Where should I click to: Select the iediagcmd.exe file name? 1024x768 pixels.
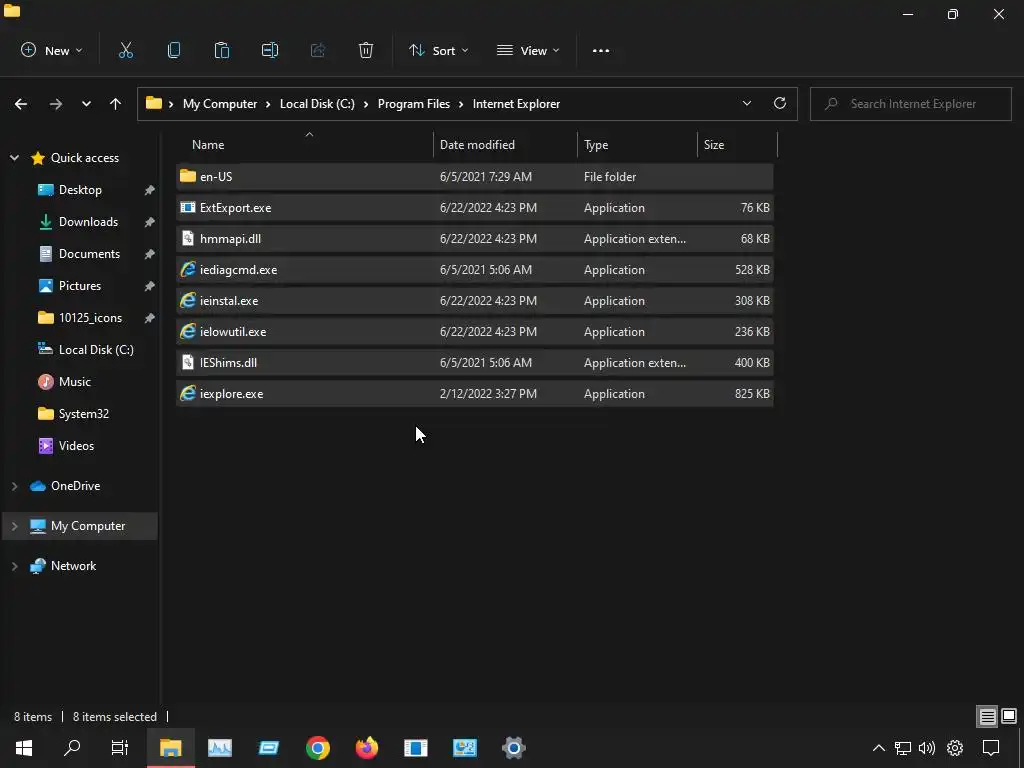(x=238, y=270)
